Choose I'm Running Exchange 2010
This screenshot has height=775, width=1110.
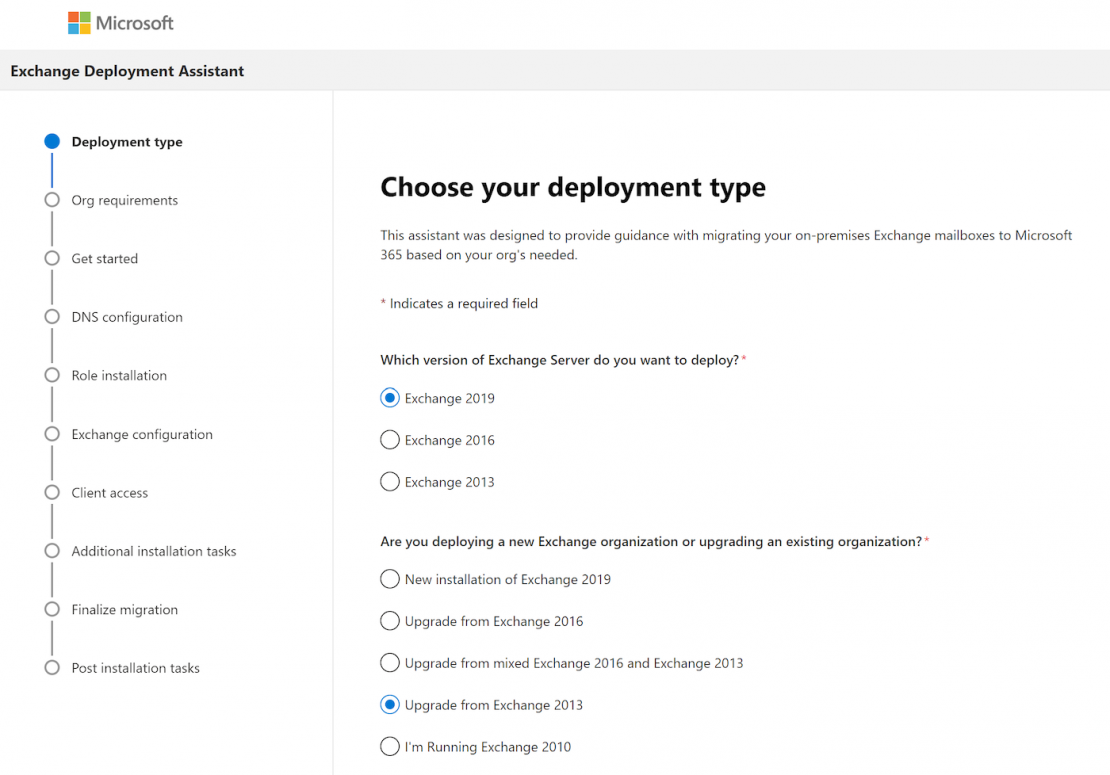pyautogui.click(x=390, y=746)
